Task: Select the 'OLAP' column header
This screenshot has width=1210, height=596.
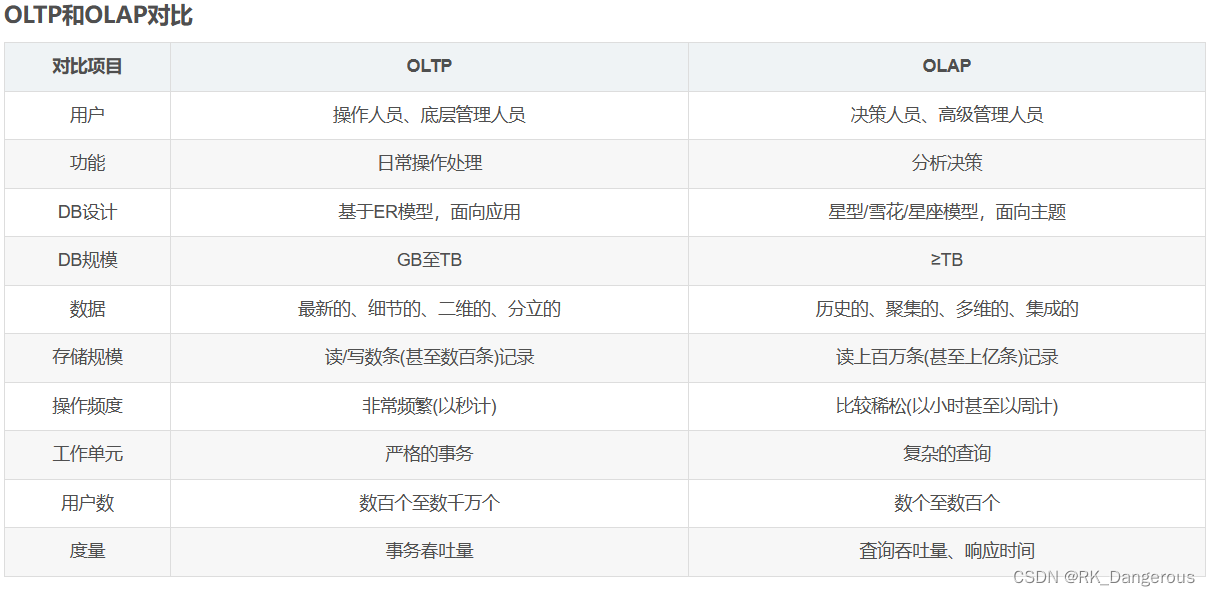Action: click(x=946, y=67)
